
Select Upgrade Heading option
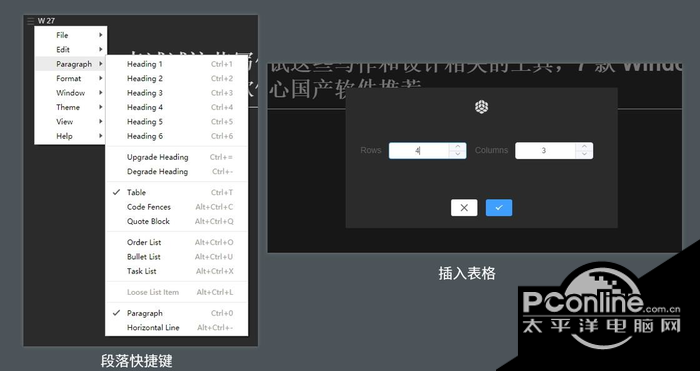click(x=176, y=157)
